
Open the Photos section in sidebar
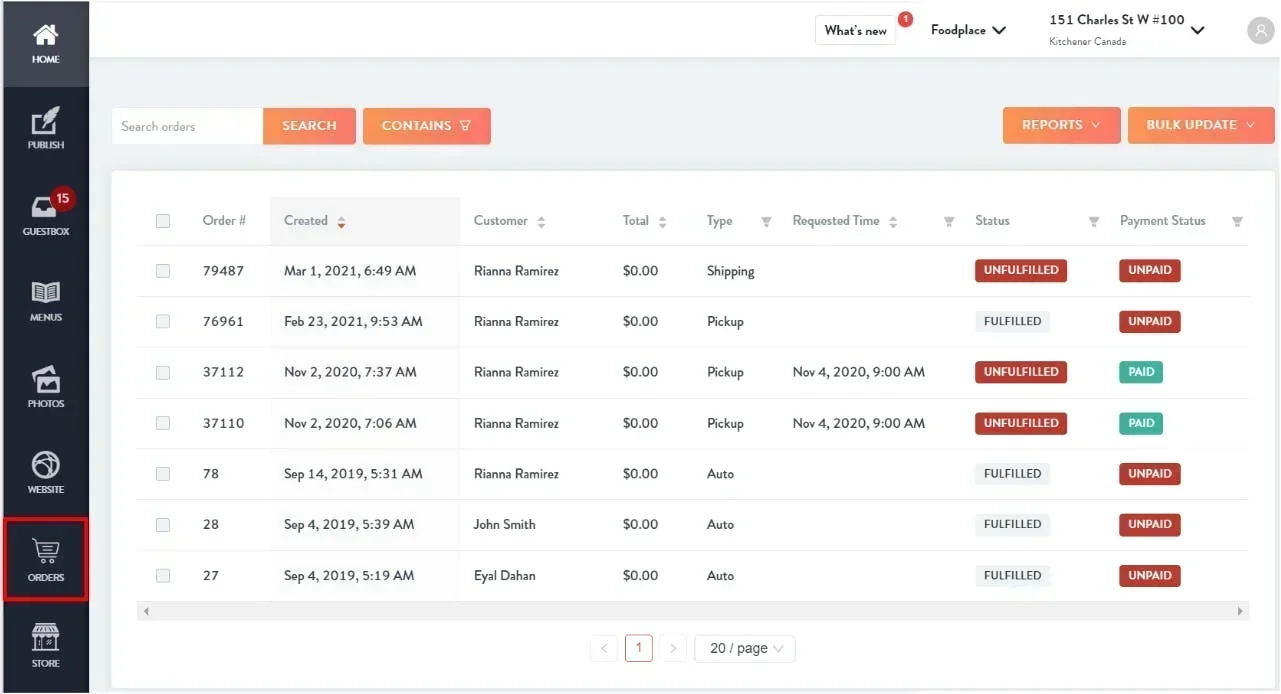point(45,387)
